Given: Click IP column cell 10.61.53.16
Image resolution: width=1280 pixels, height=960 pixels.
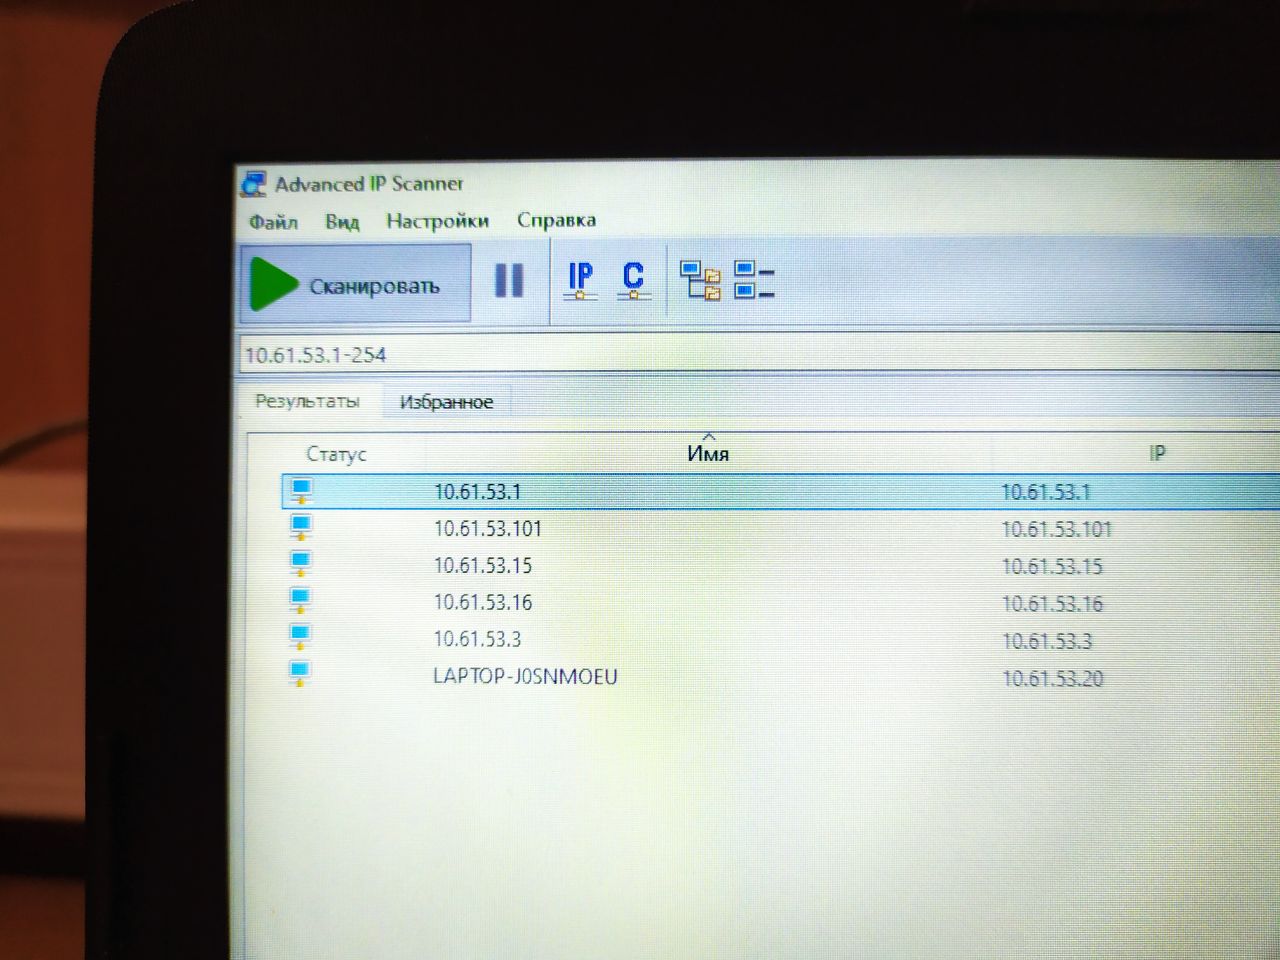Looking at the screenshot, I should pos(1052,604).
